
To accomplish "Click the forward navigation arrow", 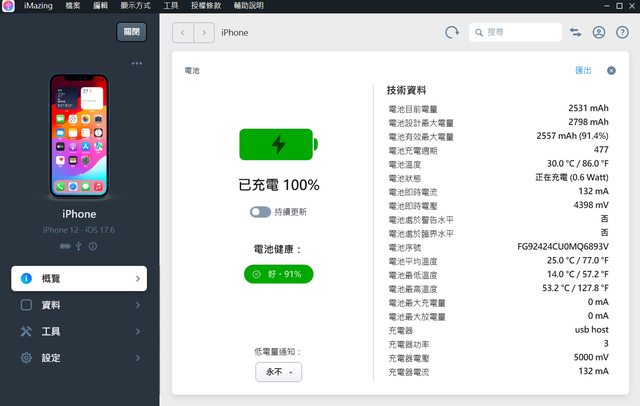I will [205, 33].
